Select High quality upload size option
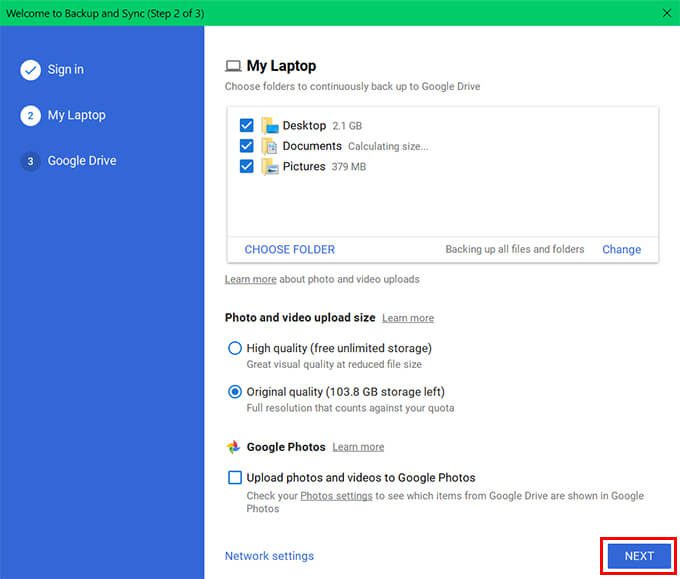Viewport: 680px width, 579px height. 234,348
